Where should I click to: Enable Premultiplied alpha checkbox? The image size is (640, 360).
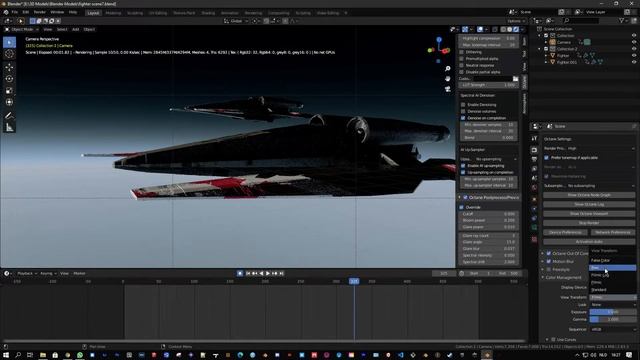click(462, 59)
